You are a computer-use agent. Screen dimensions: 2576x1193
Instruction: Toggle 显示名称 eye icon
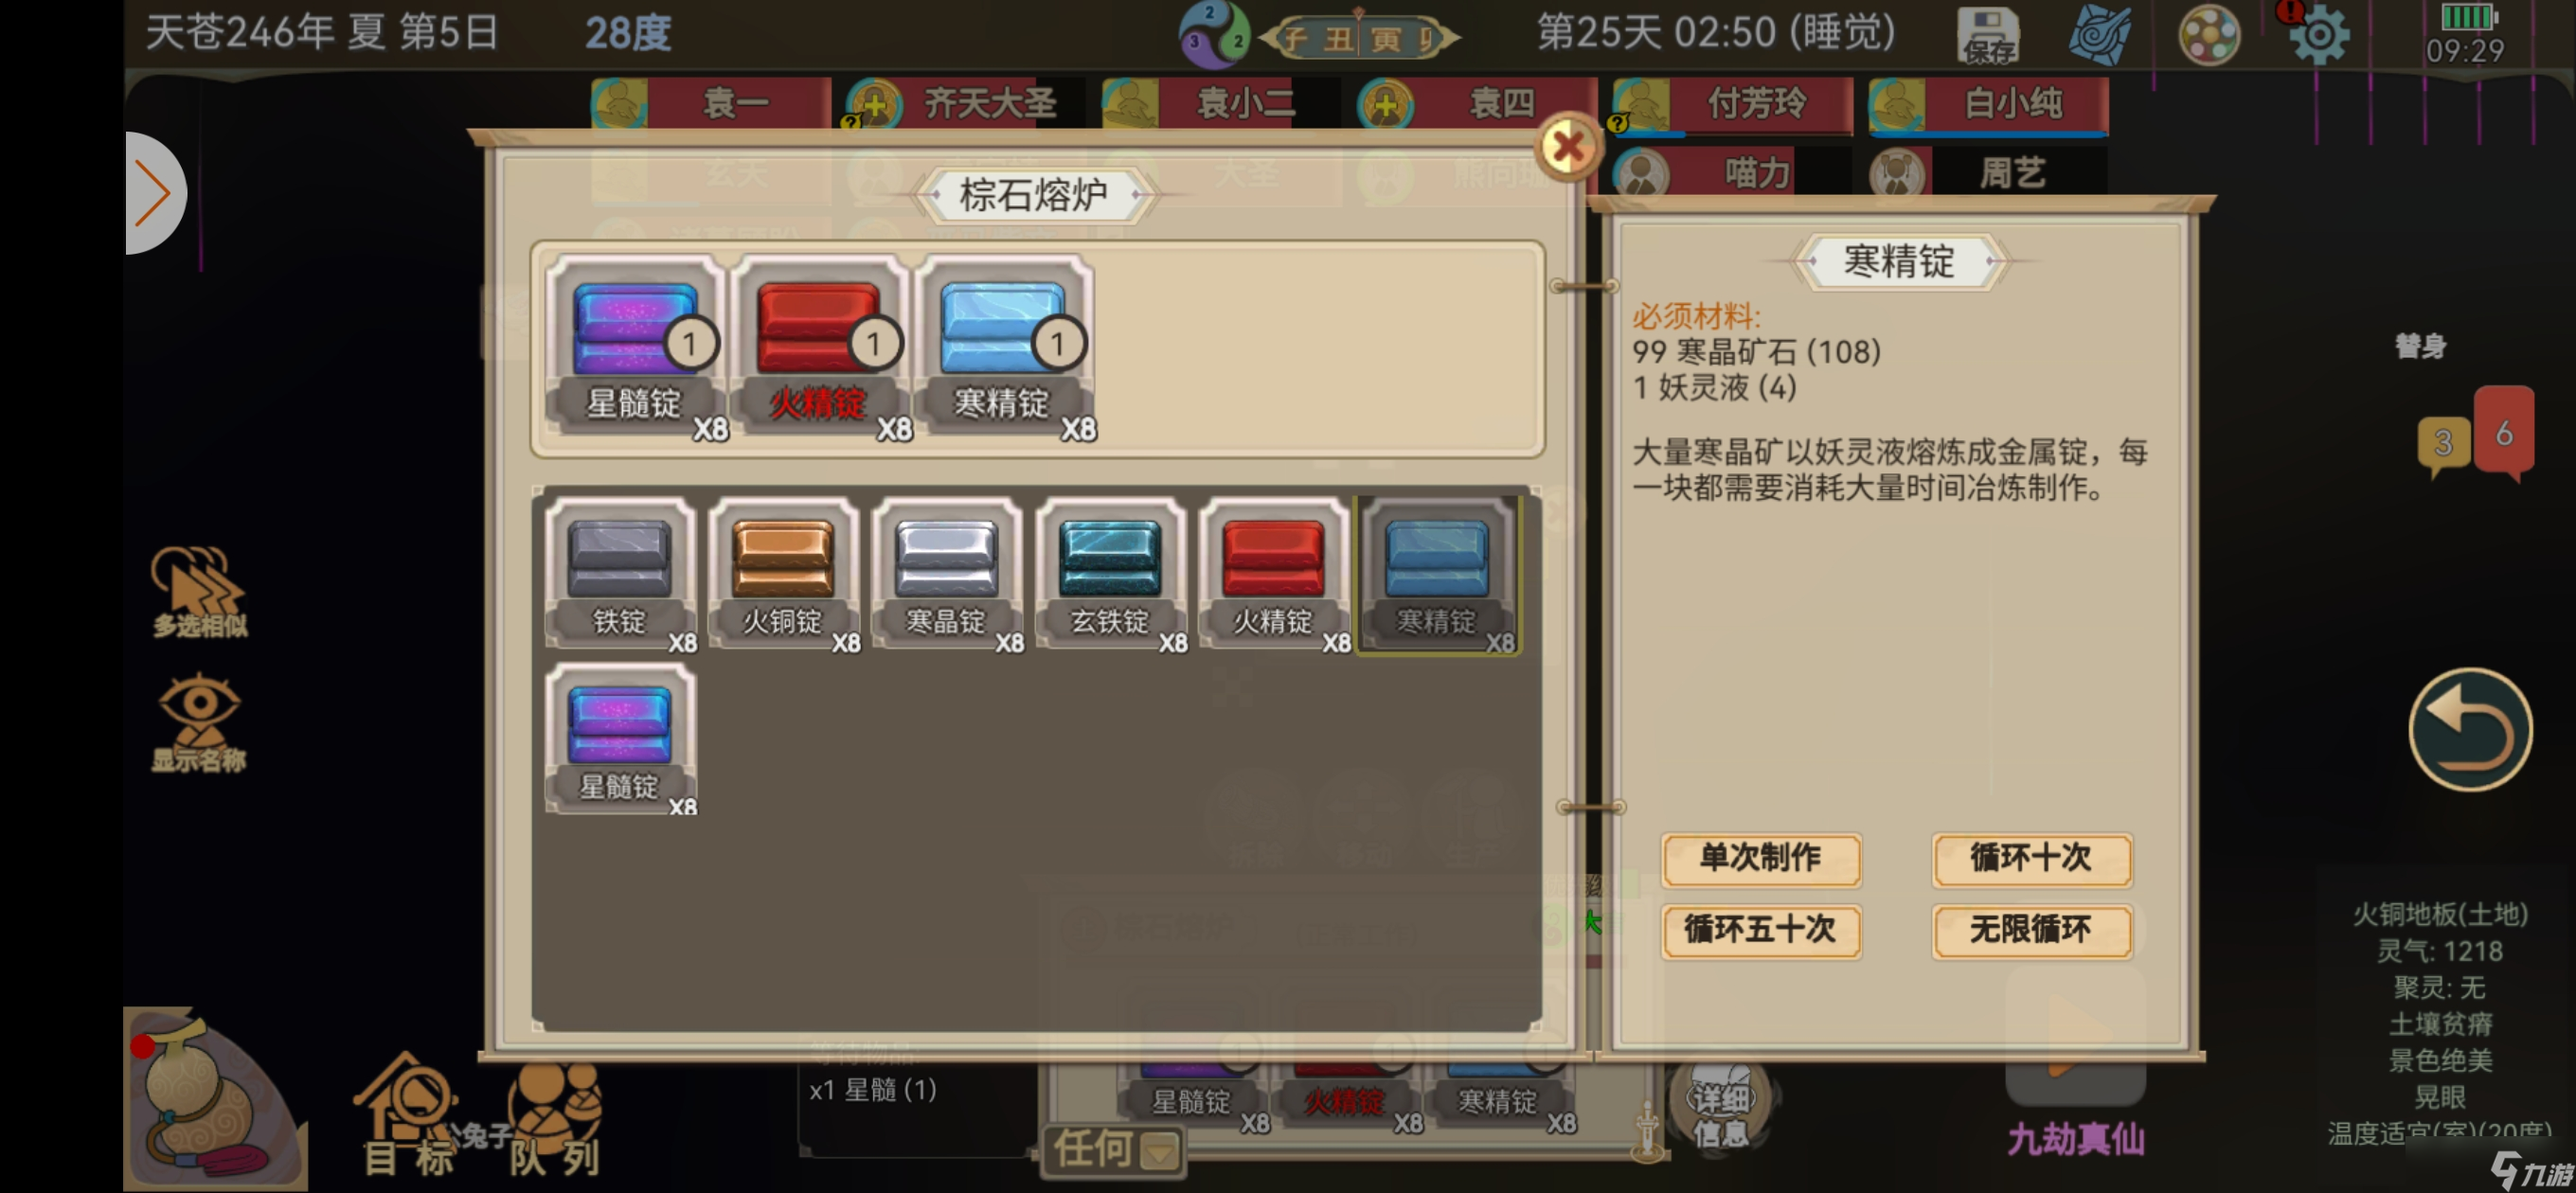pyautogui.click(x=199, y=724)
